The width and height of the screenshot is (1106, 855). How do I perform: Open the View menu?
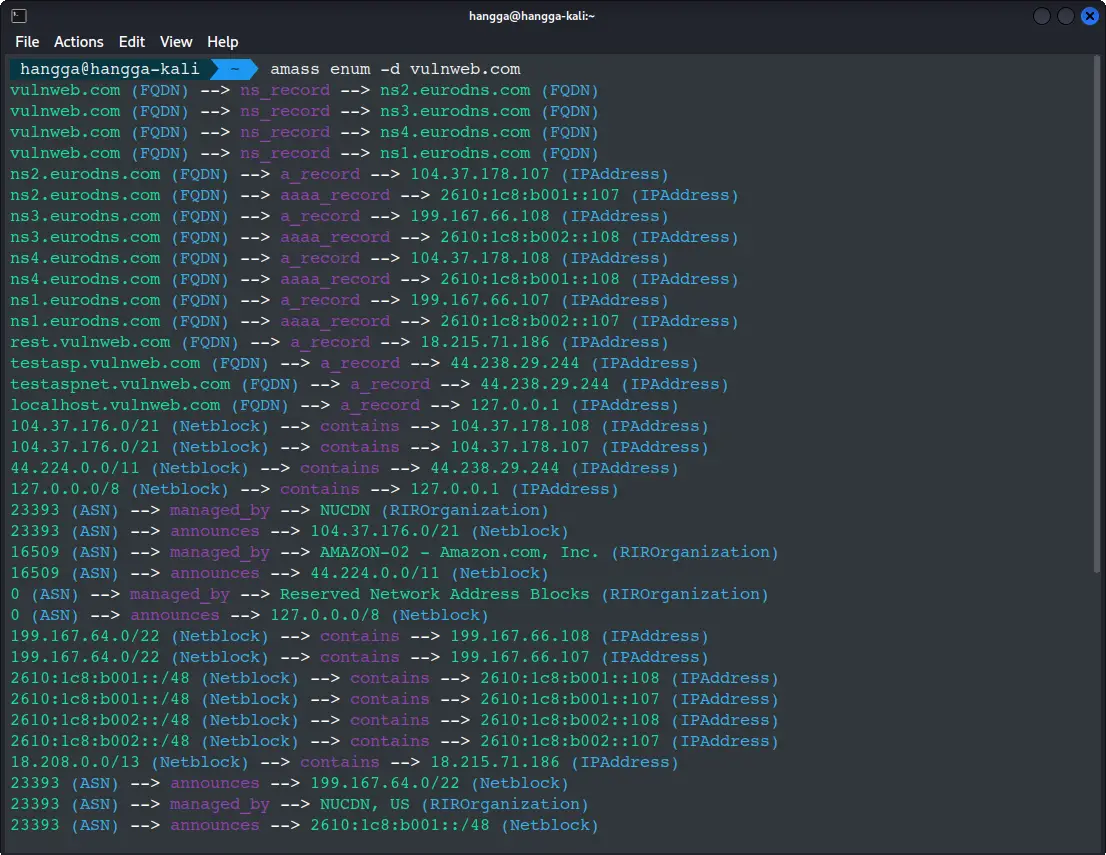[x=176, y=42]
